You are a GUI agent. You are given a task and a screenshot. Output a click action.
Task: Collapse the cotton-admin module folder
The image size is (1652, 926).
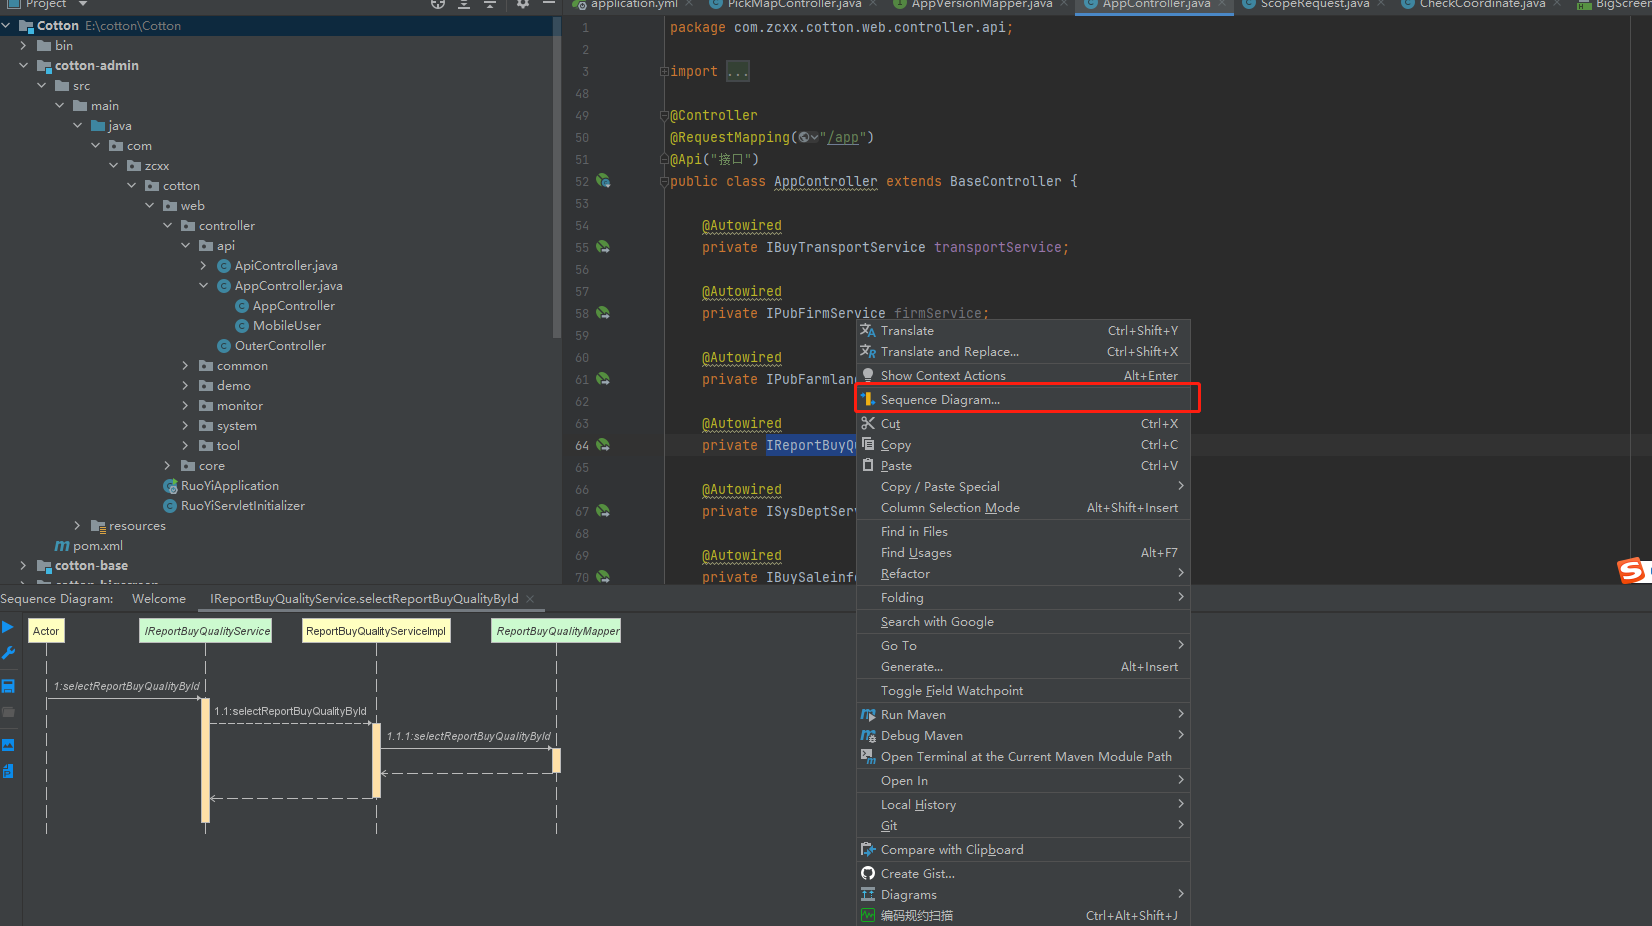click(23, 66)
